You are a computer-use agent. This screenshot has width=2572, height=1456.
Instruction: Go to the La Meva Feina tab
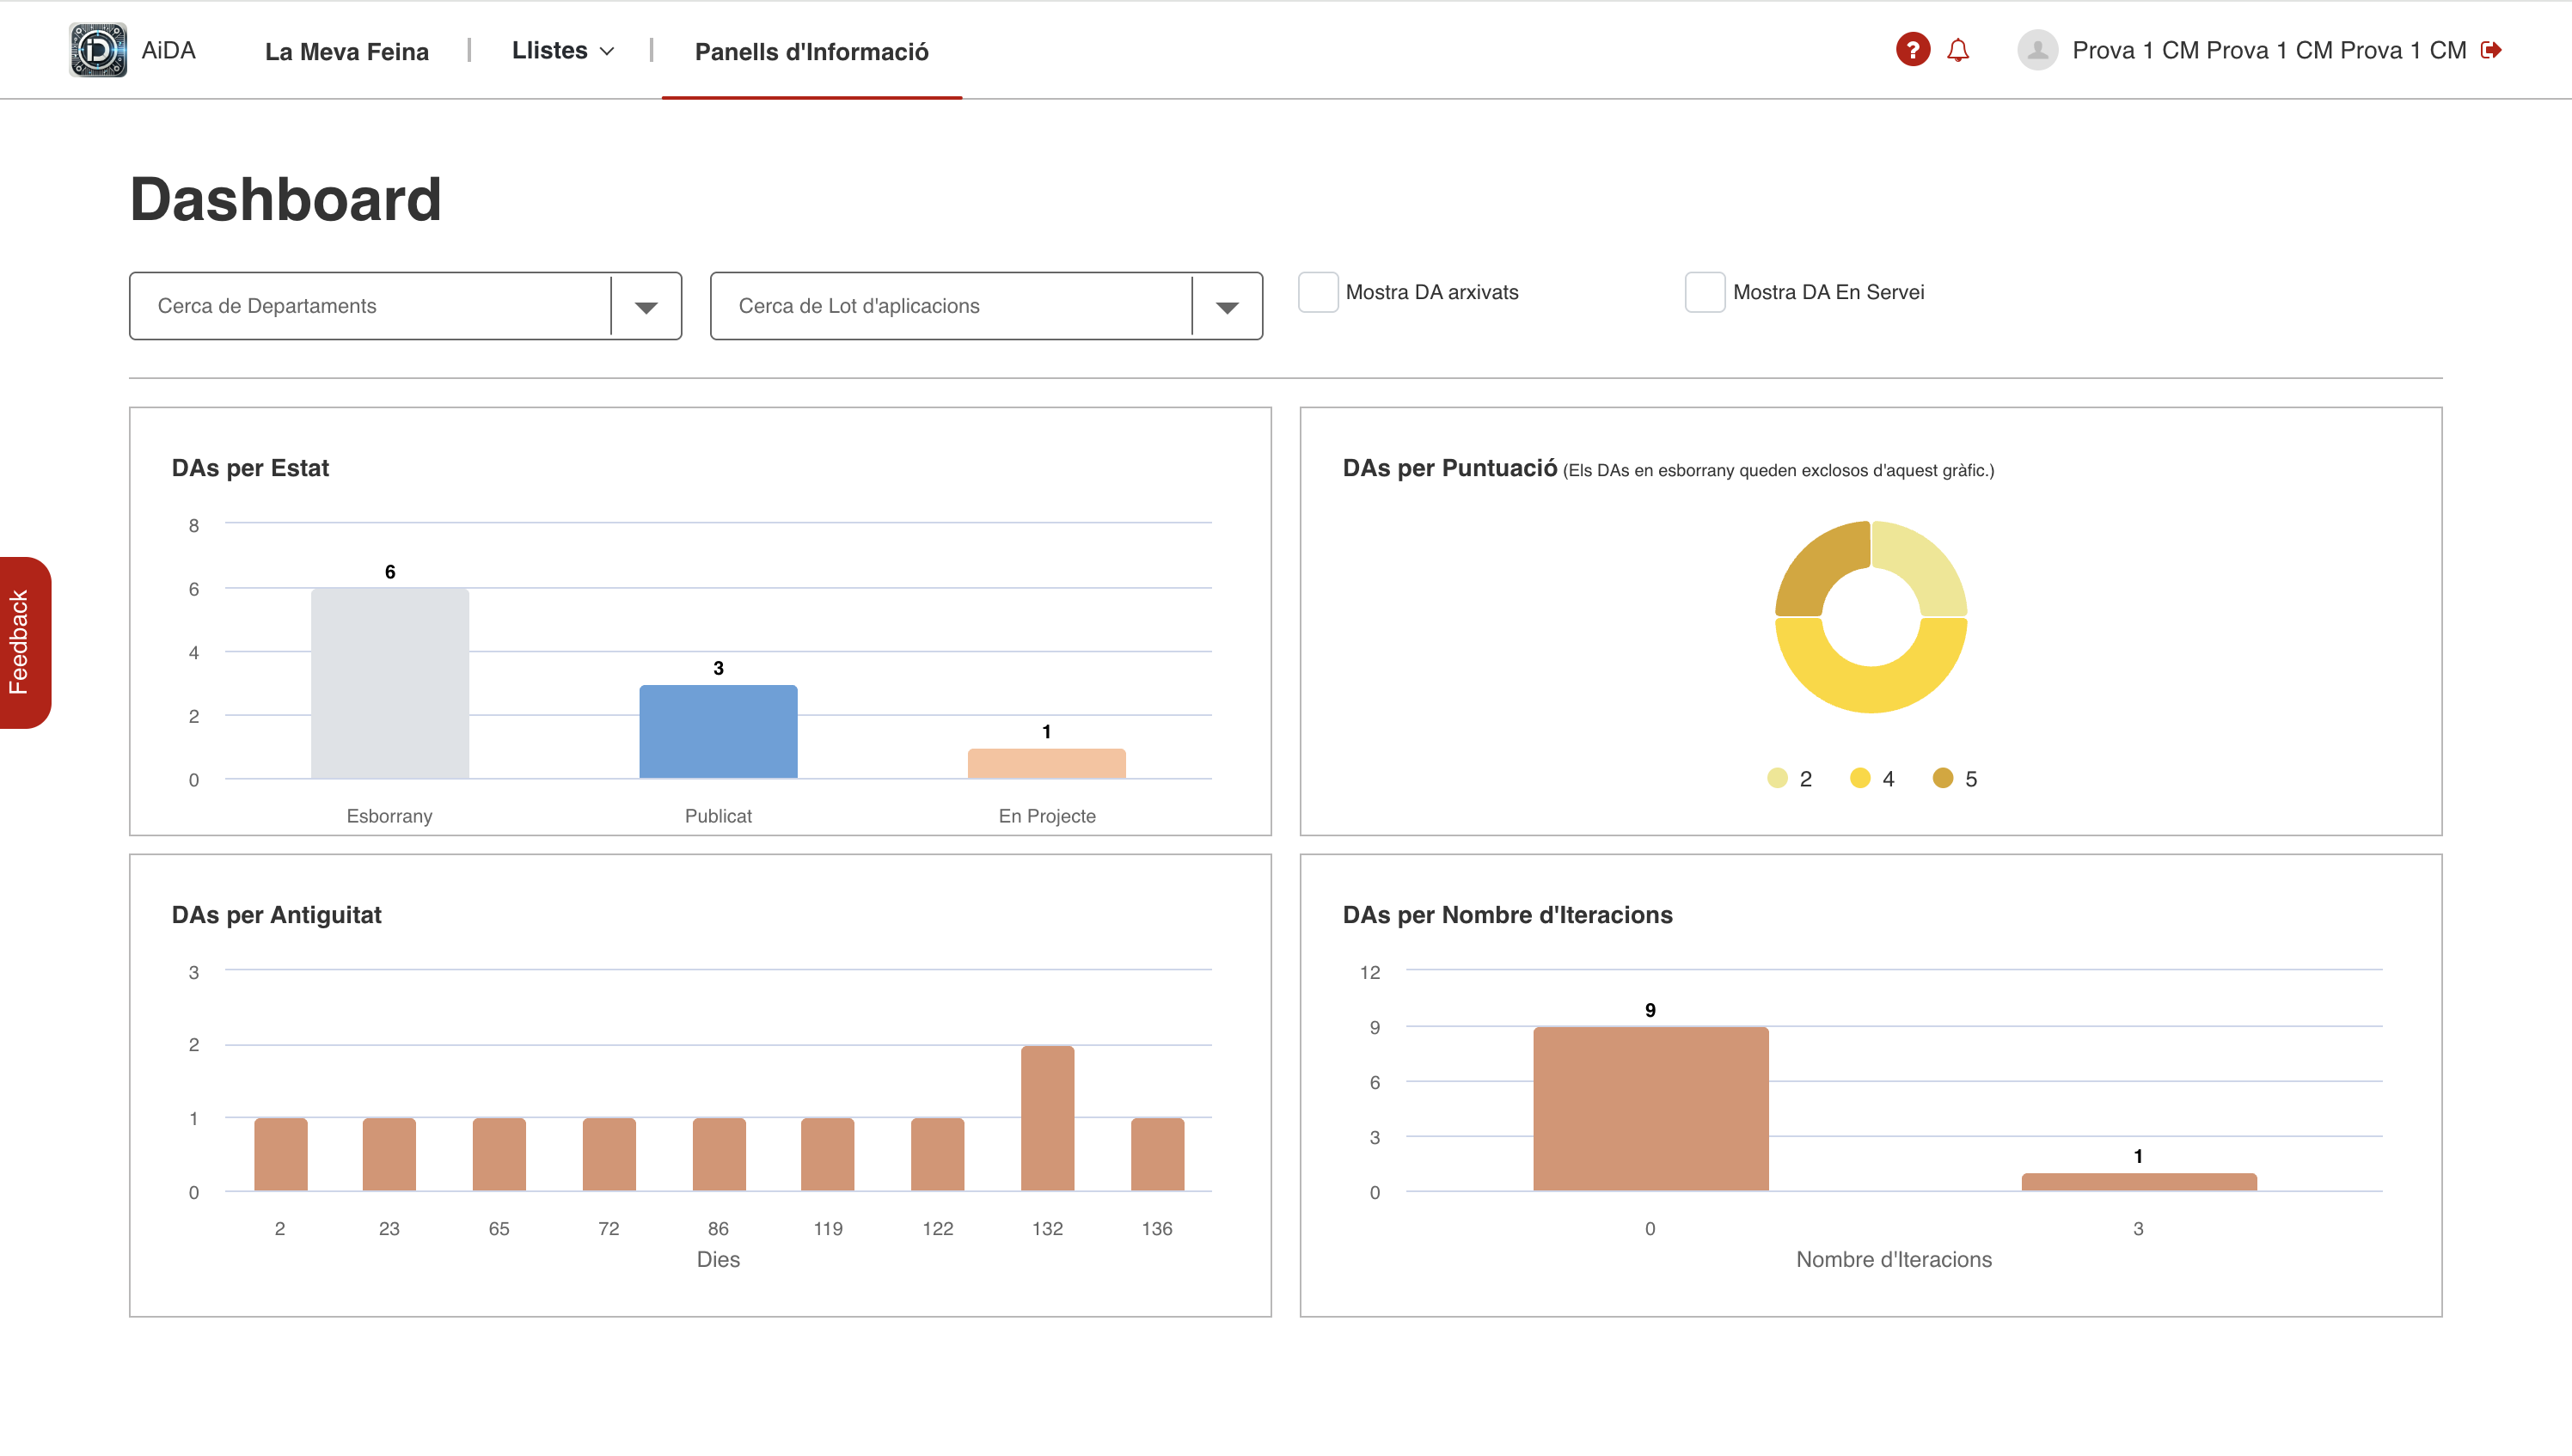tap(347, 50)
